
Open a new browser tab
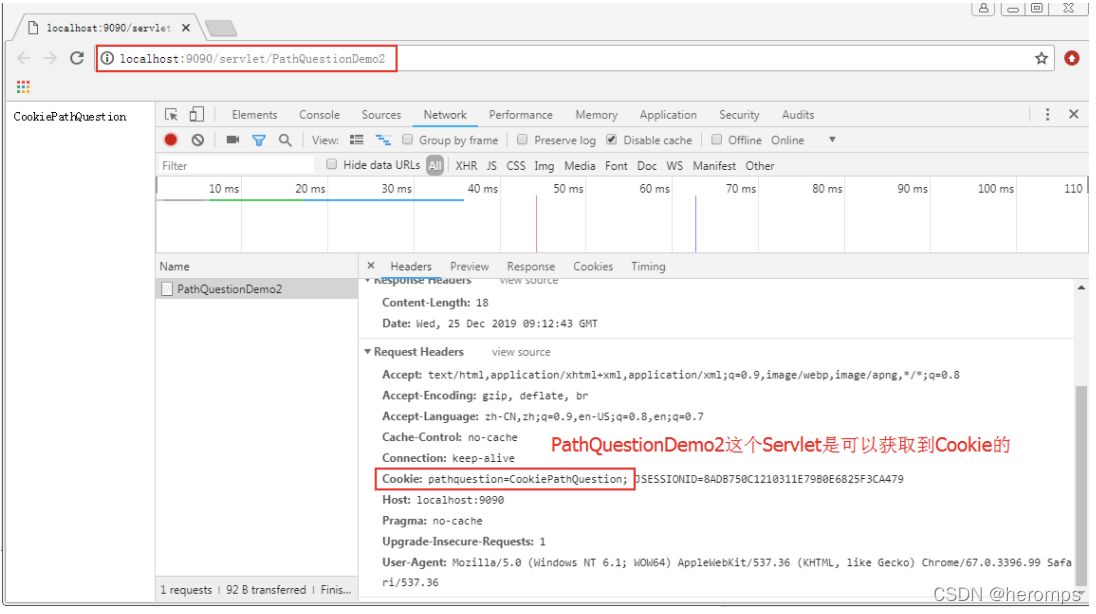point(222,28)
